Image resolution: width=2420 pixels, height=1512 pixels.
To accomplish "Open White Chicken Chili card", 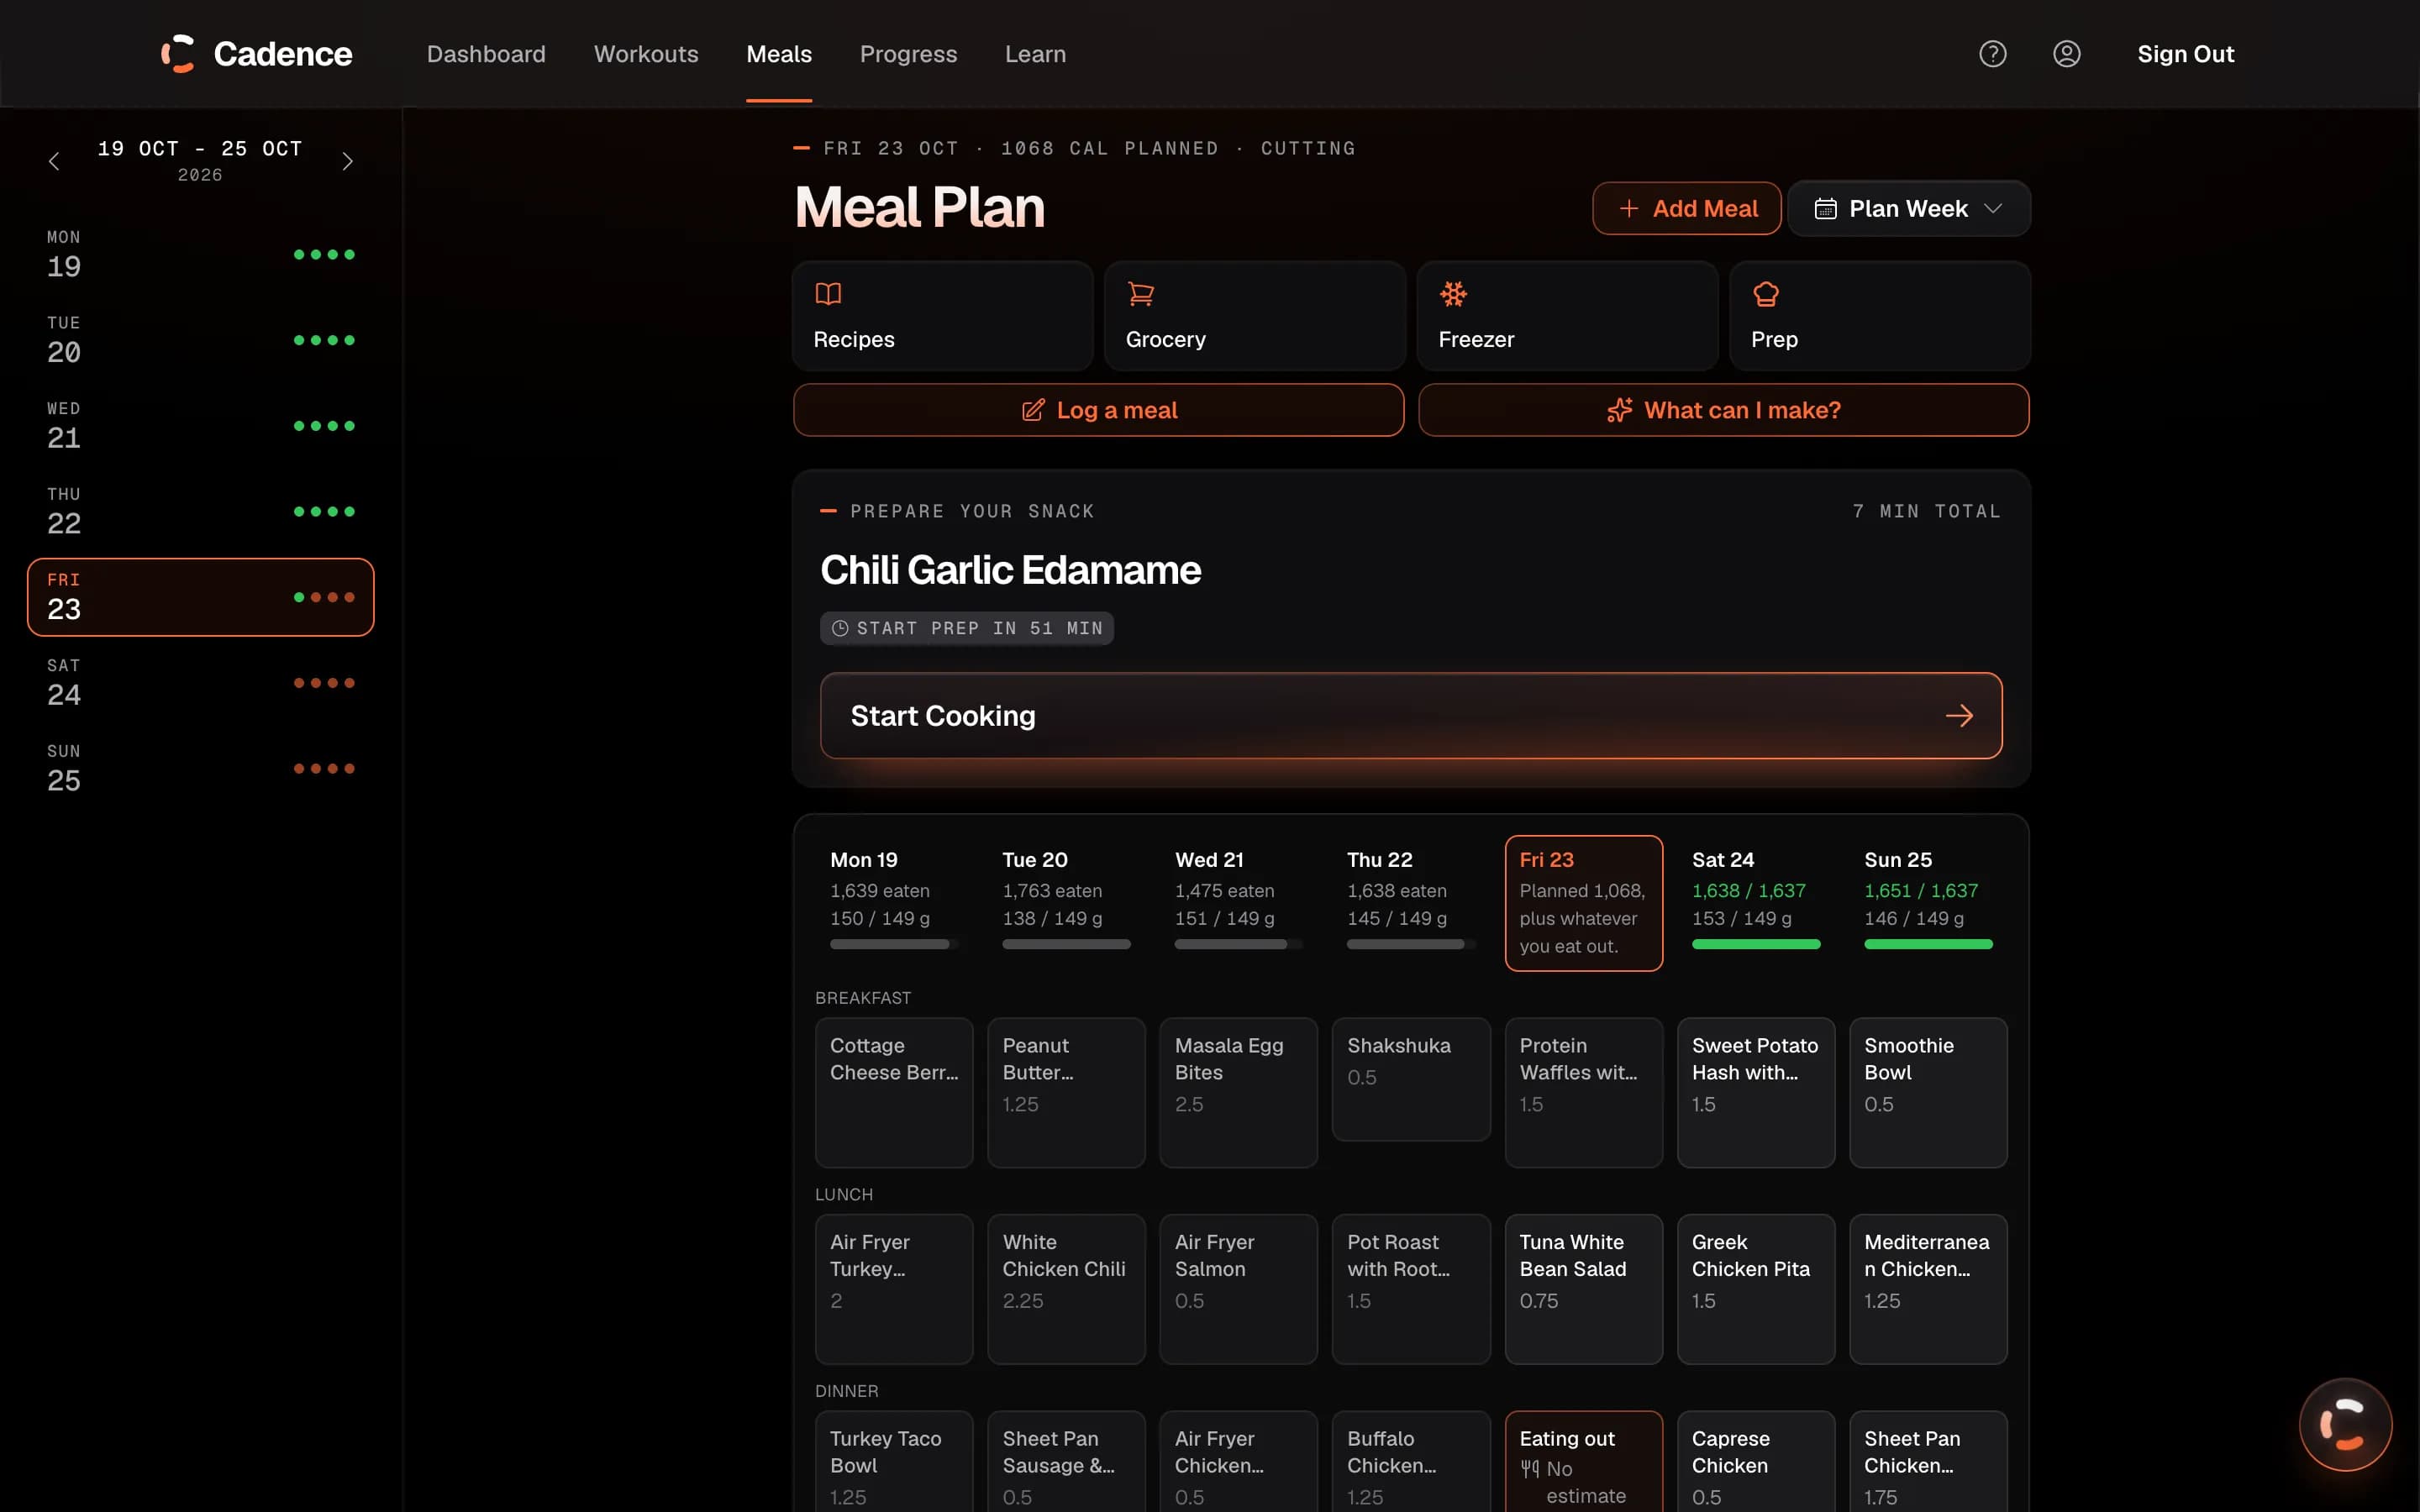I will point(1066,1289).
